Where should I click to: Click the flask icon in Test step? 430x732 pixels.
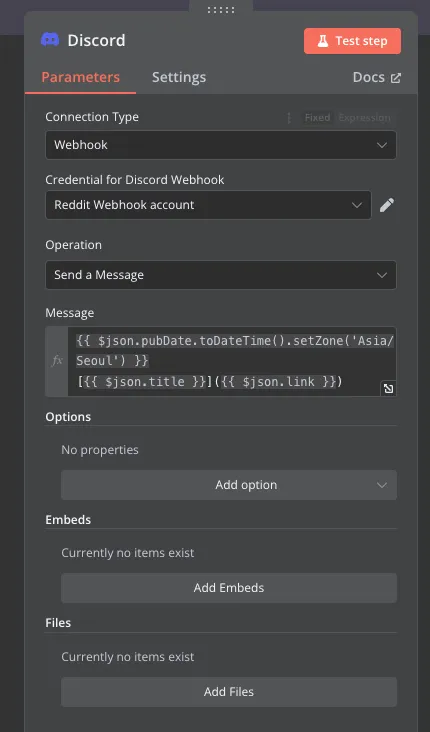tap(323, 41)
